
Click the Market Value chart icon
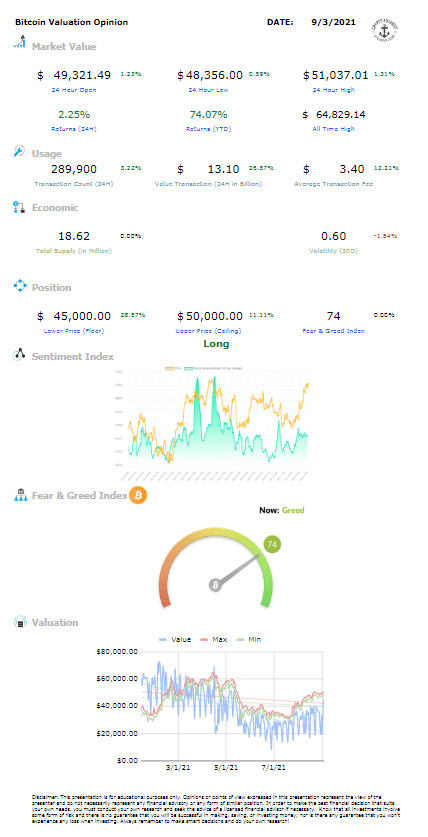tap(19, 42)
